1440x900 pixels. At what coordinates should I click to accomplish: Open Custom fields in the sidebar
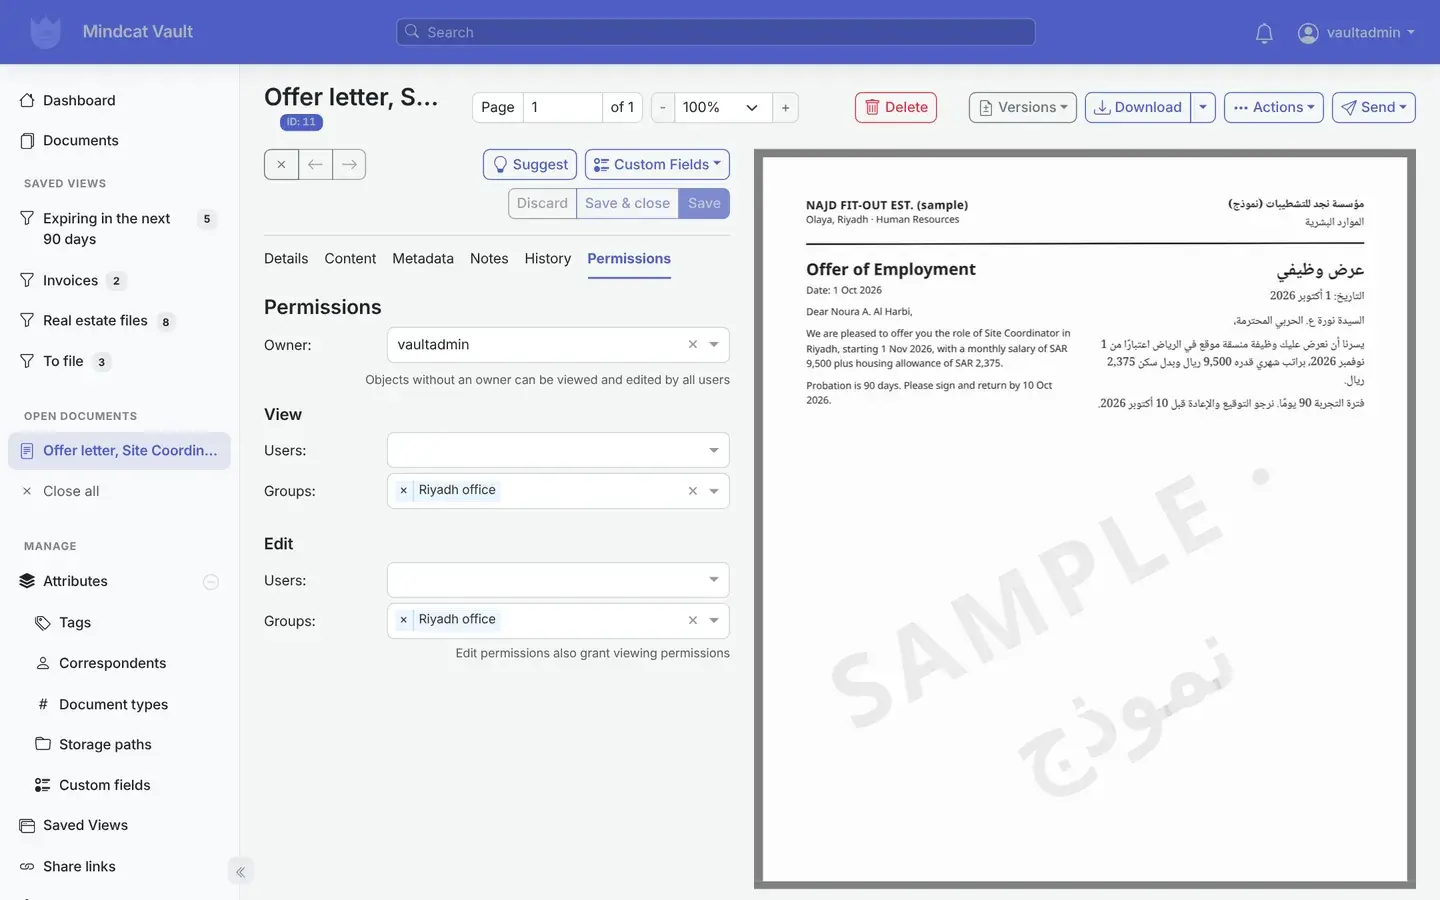pyautogui.click(x=104, y=785)
